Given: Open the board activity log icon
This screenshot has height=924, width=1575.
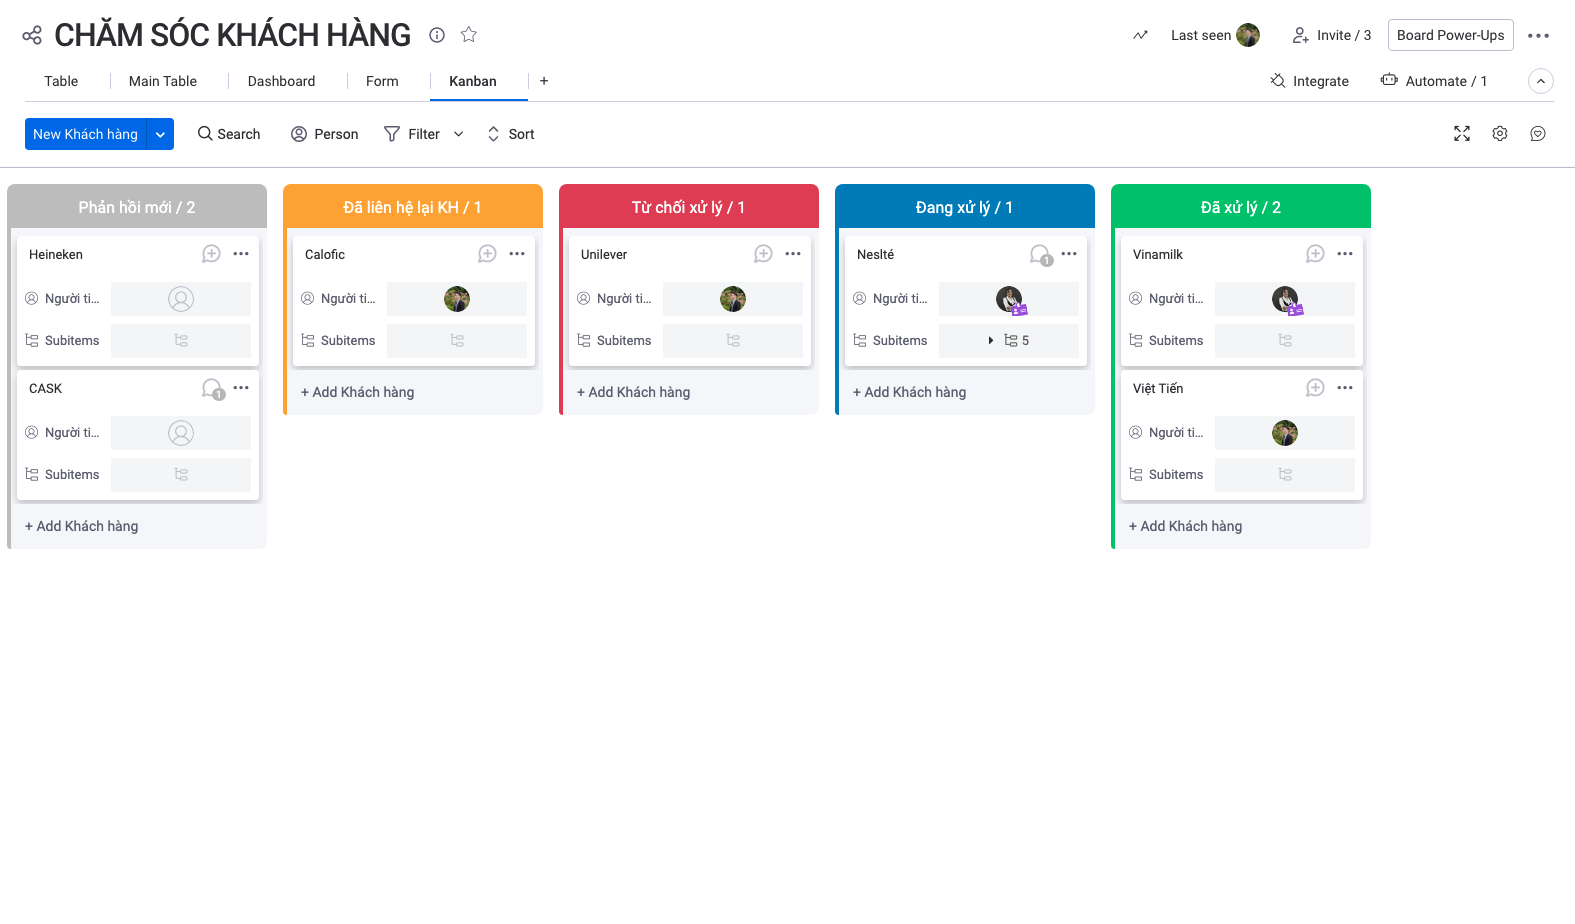Looking at the screenshot, I should [x=1140, y=35].
